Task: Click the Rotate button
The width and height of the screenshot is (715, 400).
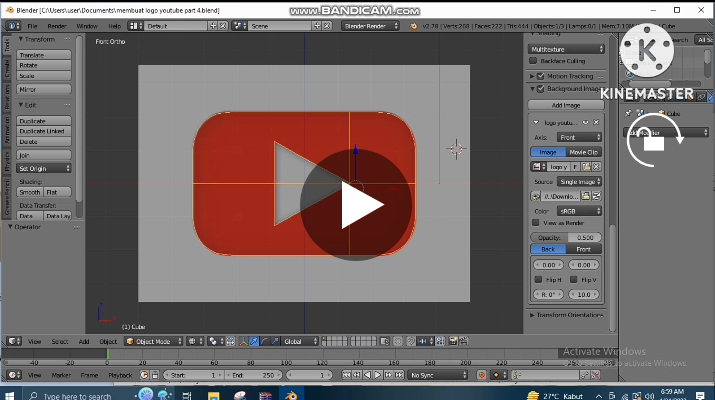Action: pos(44,65)
